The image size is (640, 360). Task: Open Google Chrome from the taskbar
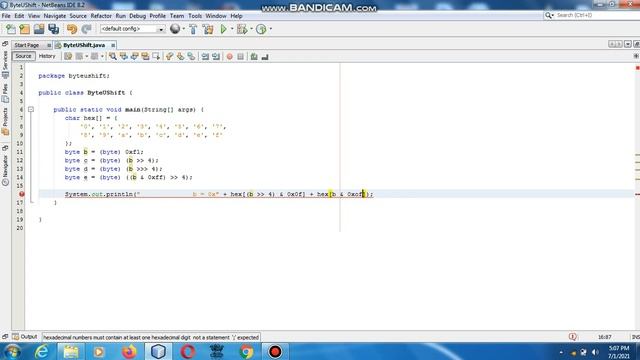coord(246,351)
